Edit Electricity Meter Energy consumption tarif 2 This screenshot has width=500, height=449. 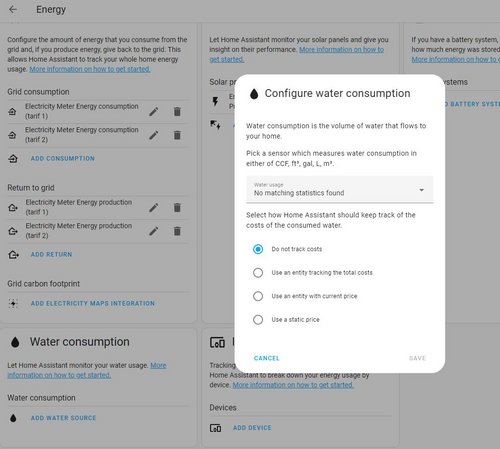click(154, 135)
